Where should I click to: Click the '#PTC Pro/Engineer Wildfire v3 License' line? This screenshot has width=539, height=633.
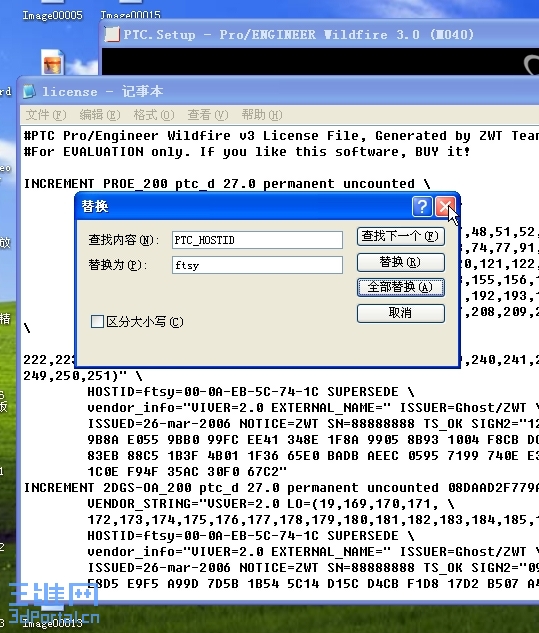[x=281, y=136]
